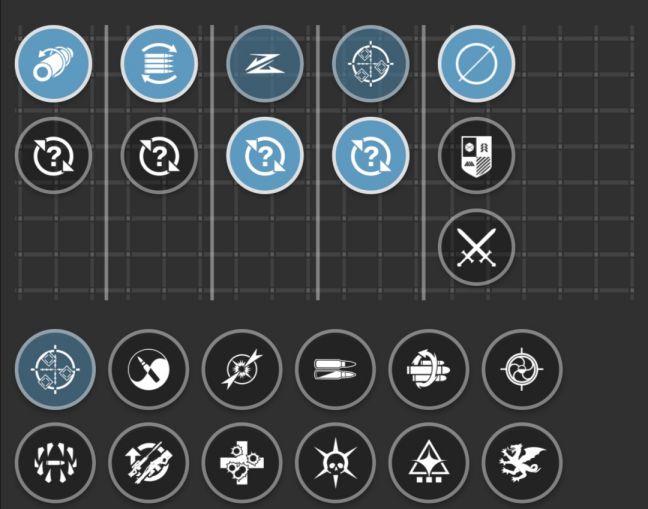
Task: Click the crossed swords icon
Action: tap(476, 247)
